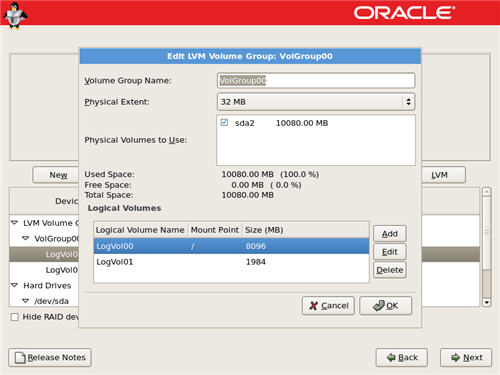This screenshot has width=500, height=375.
Task: Click the size value 1984
Action: (x=256, y=262)
